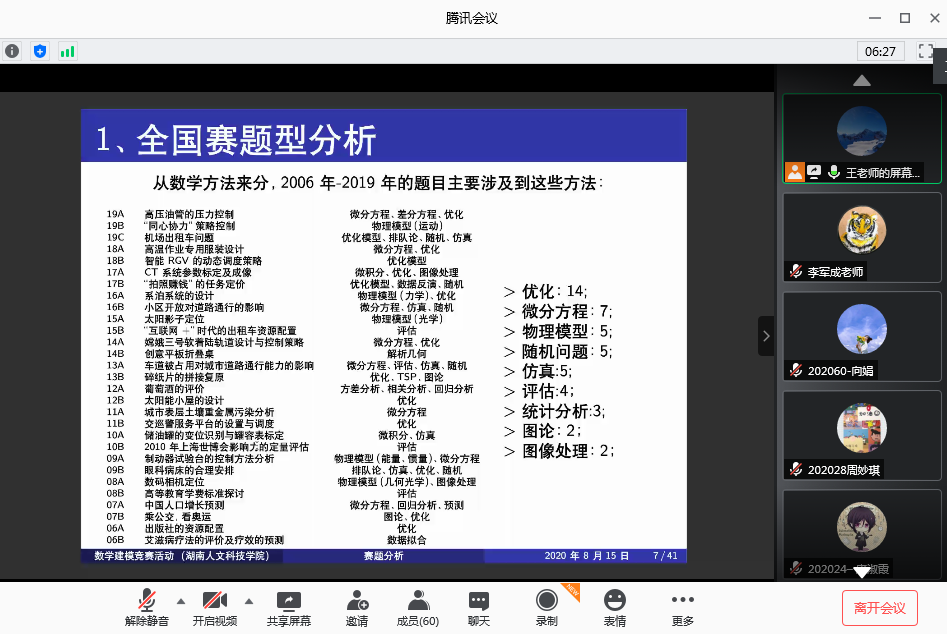
Task: Open the 更多 more options menu
Action: (x=683, y=607)
